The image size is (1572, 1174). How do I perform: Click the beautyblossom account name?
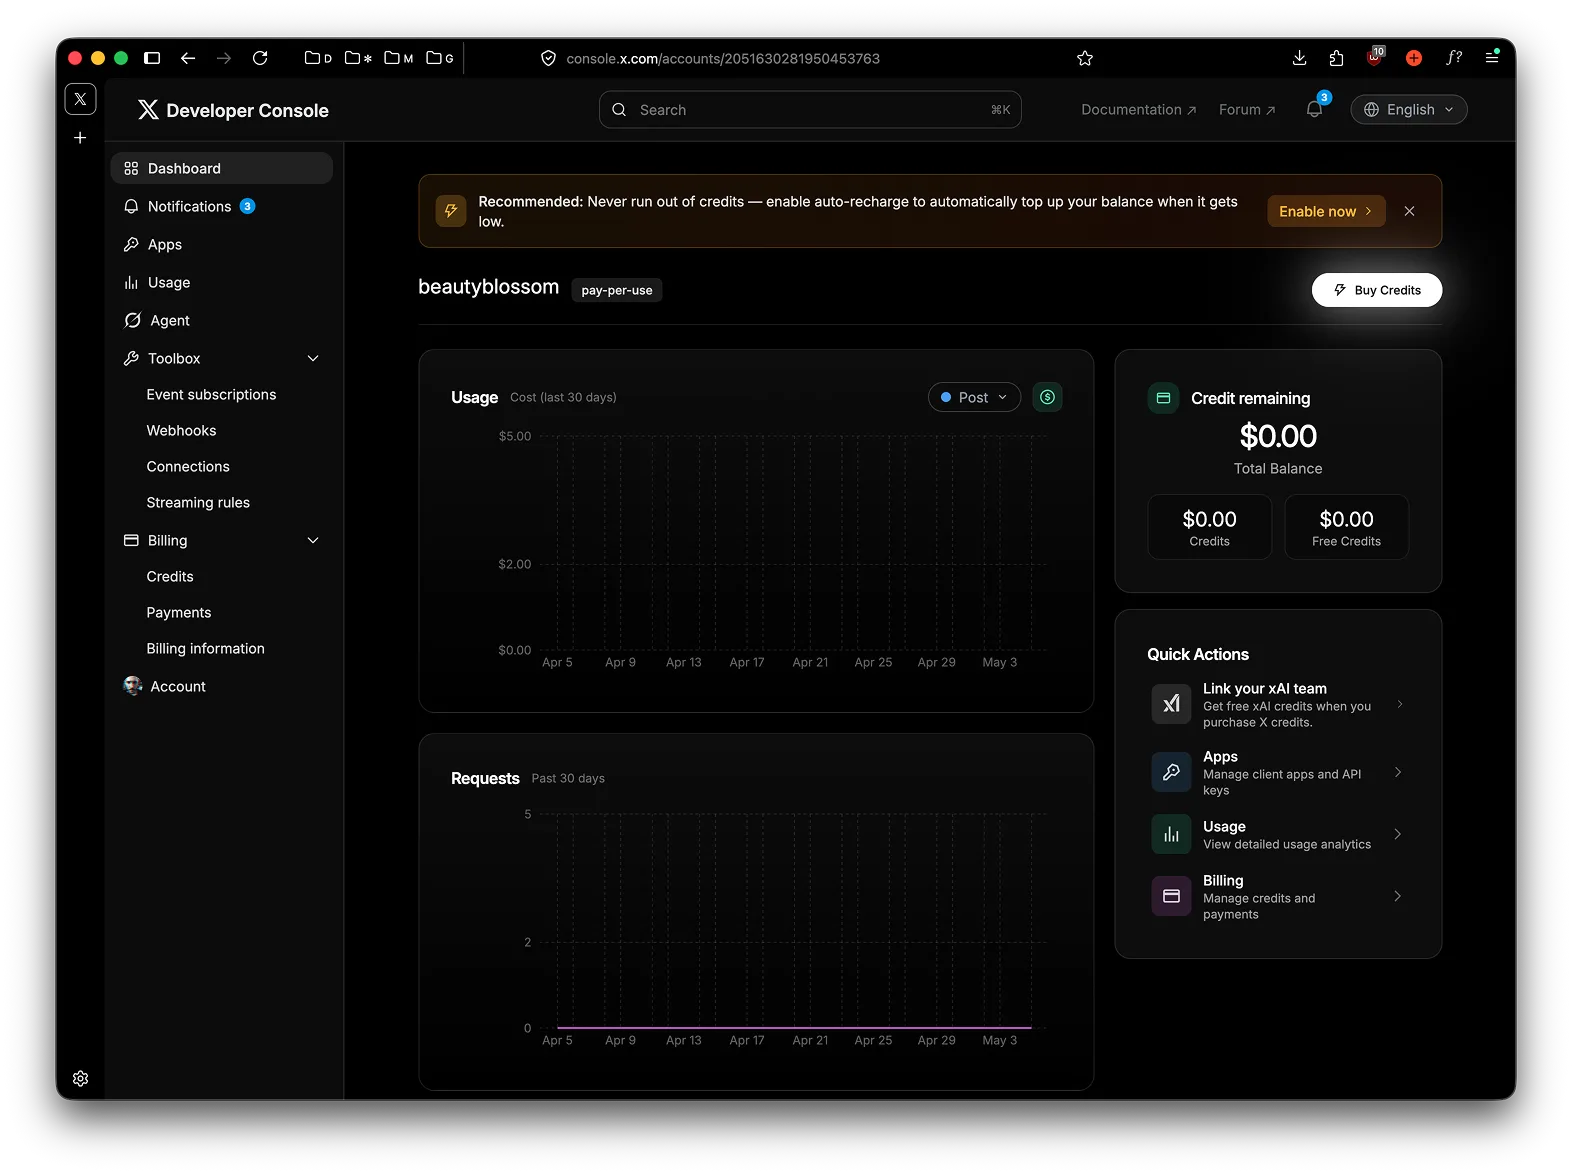tap(488, 287)
